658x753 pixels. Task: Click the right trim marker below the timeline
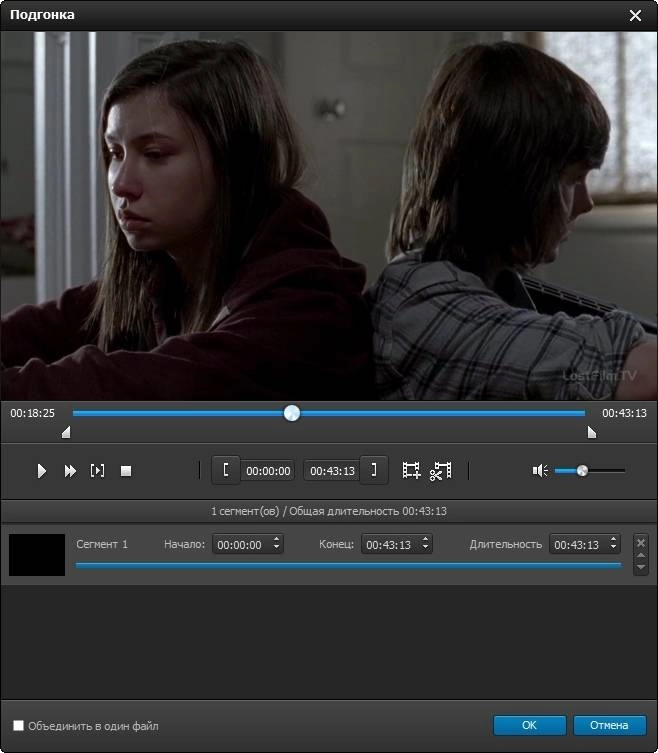point(592,433)
